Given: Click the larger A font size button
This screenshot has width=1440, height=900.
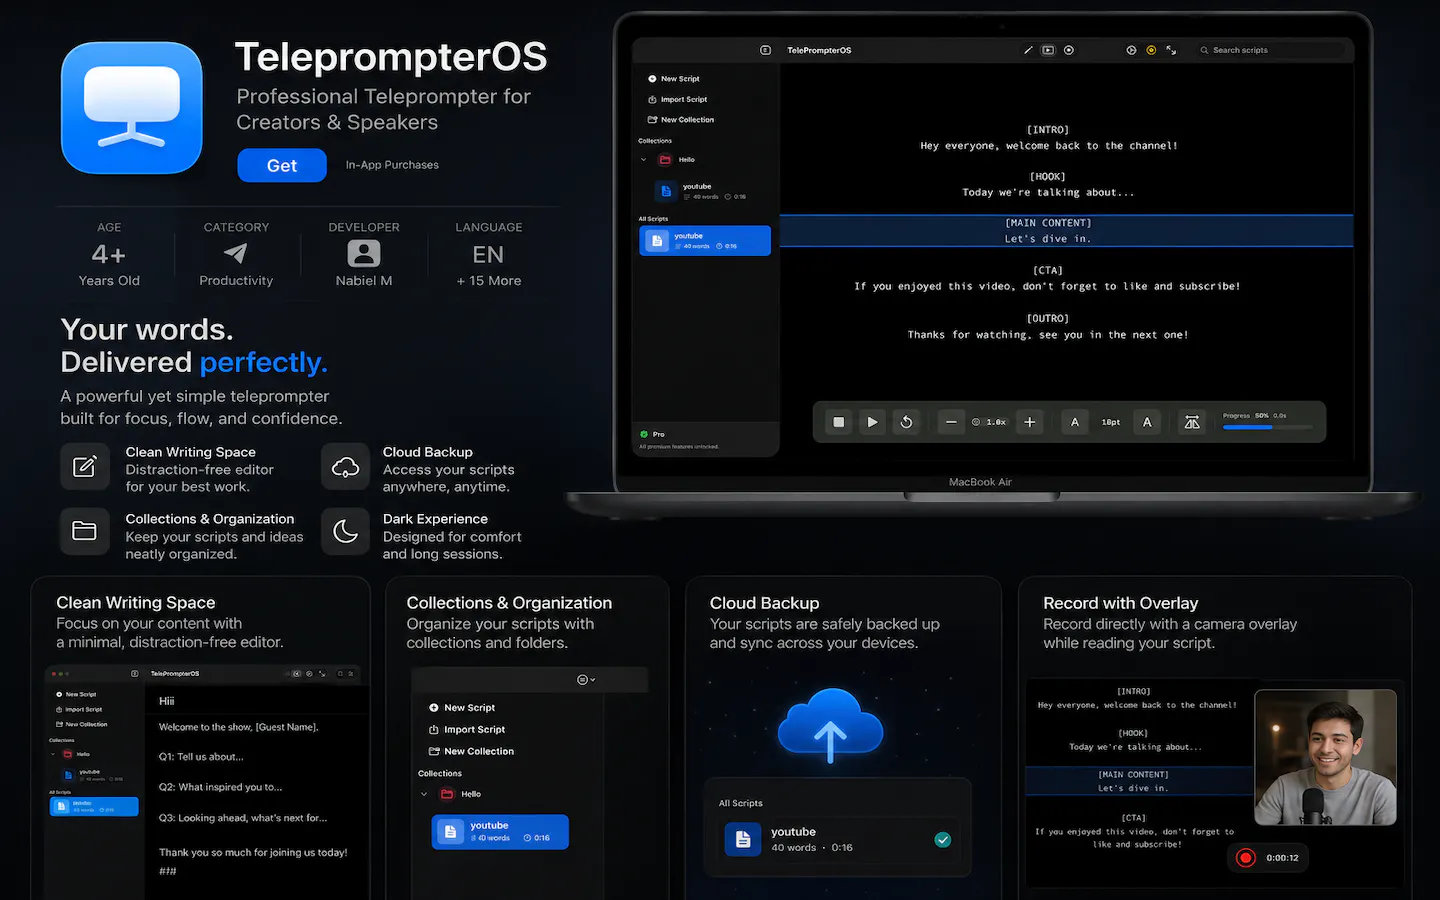Looking at the screenshot, I should (x=1147, y=422).
